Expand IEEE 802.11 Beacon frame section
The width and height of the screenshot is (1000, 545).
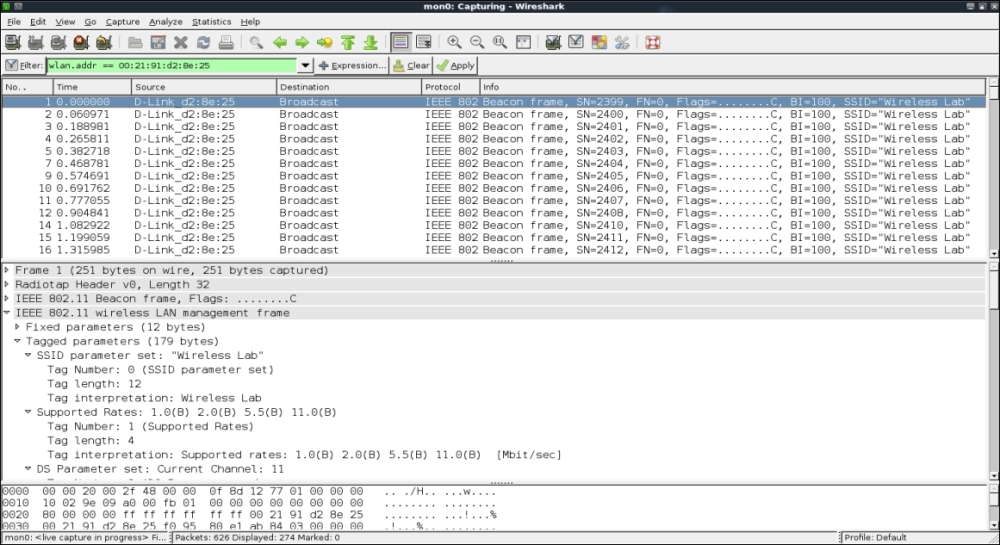7,298
